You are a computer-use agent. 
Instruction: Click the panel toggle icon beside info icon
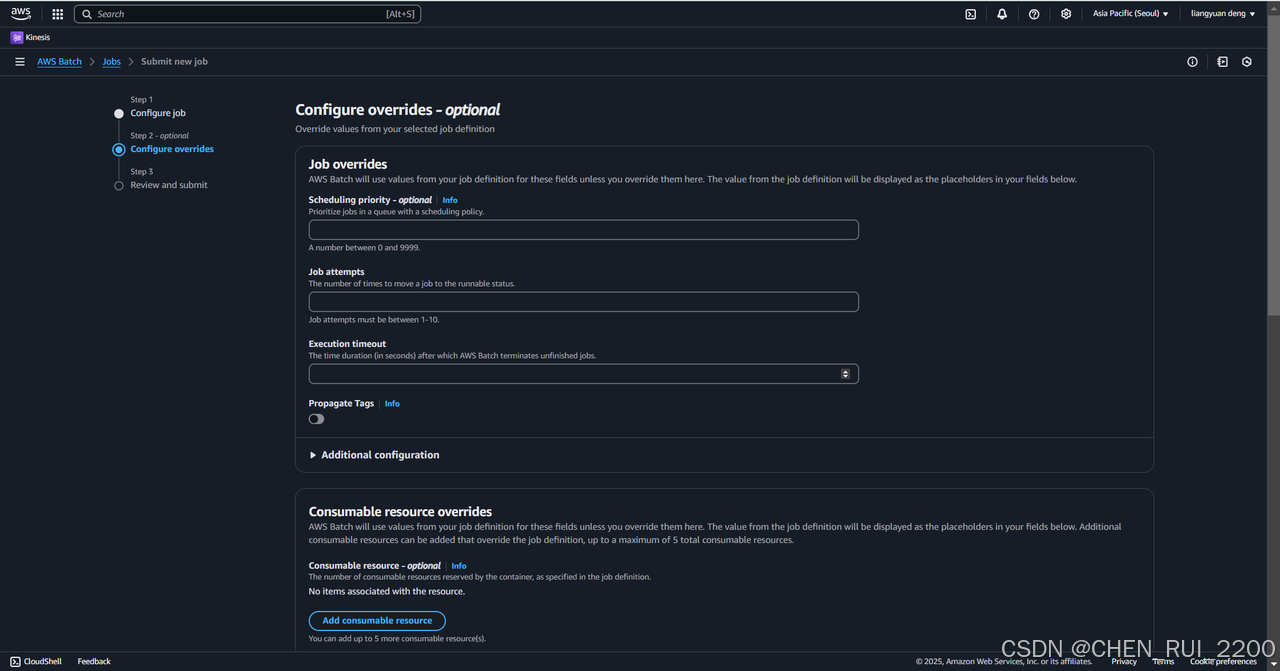pos(1222,62)
